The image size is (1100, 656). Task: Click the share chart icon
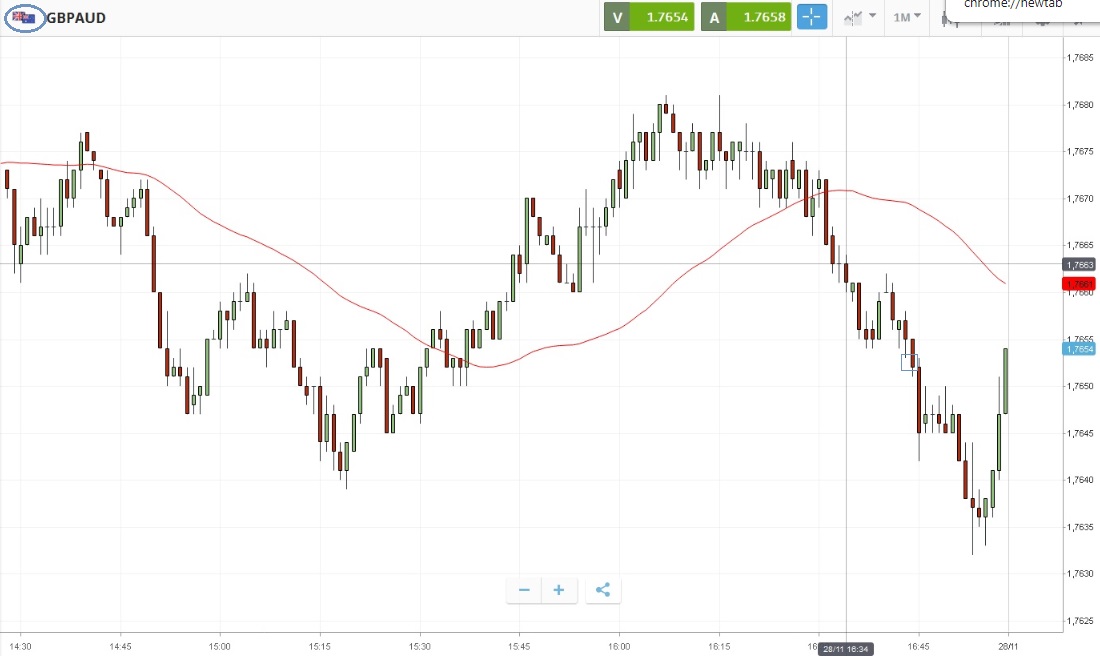point(603,590)
